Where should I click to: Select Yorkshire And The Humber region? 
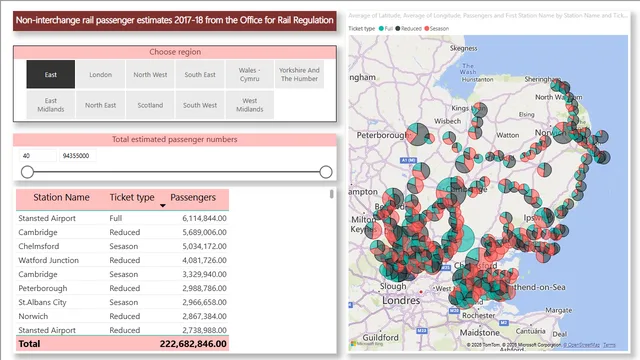coord(299,74)
